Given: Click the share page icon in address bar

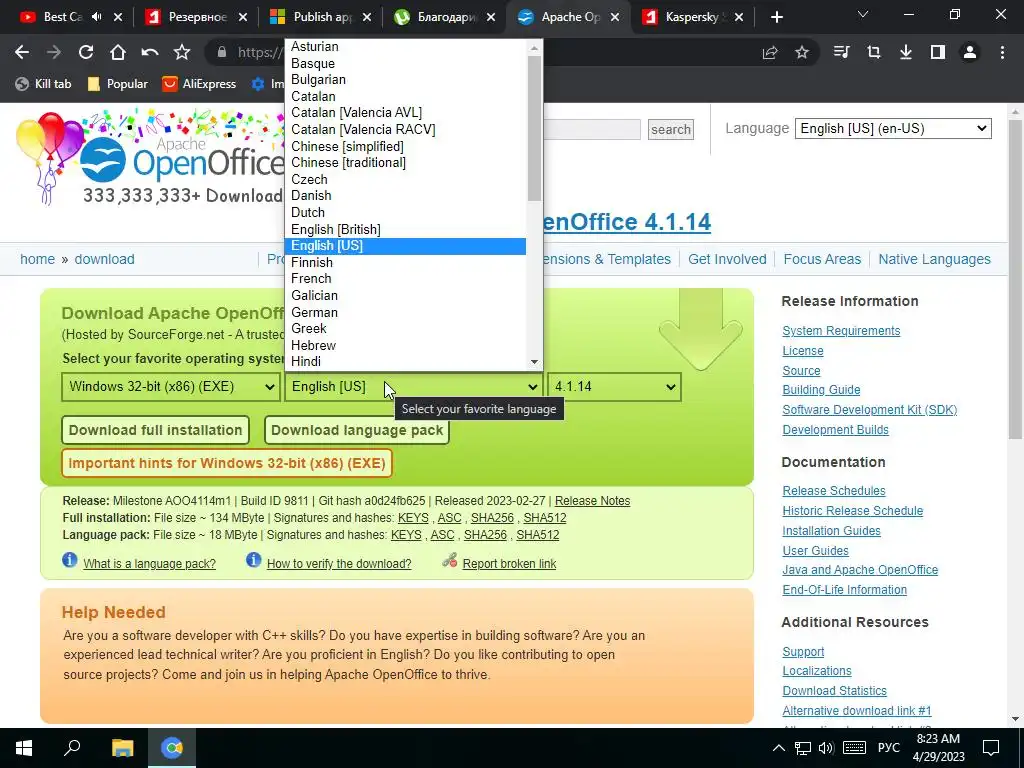Looking at the screenshot, I should (x=770, y=53).
